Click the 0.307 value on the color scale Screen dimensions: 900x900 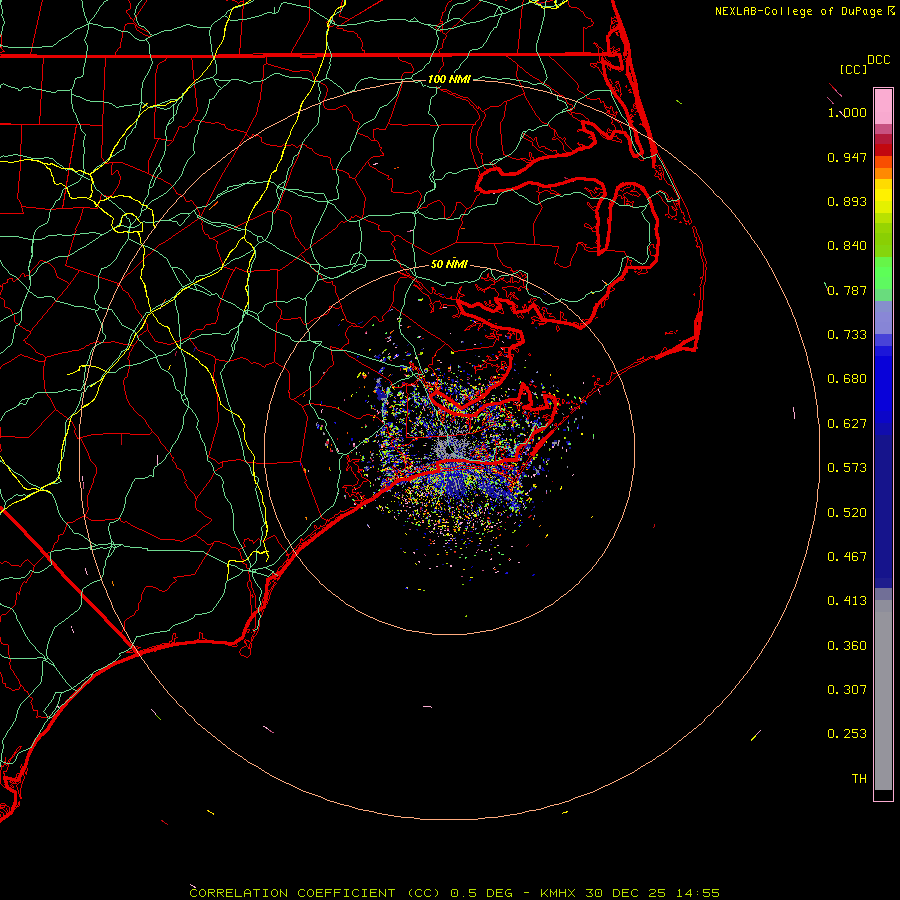tap(847, 690)
